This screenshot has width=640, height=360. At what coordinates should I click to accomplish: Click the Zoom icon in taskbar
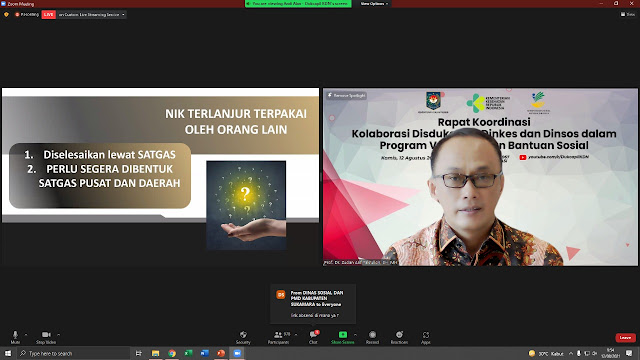point(237,353)
